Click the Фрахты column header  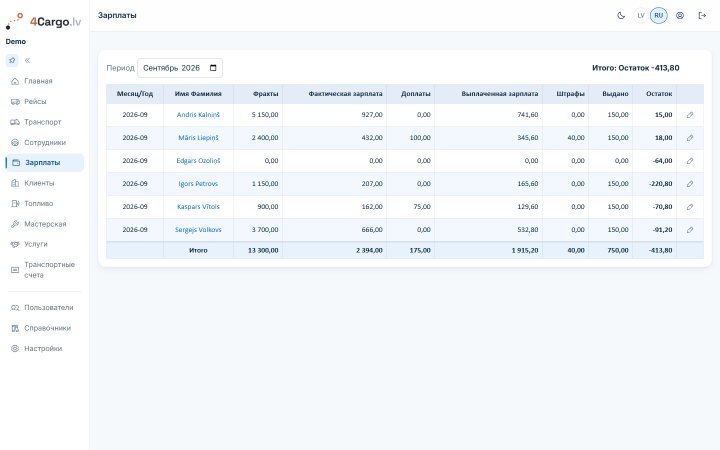pos(258,94)
